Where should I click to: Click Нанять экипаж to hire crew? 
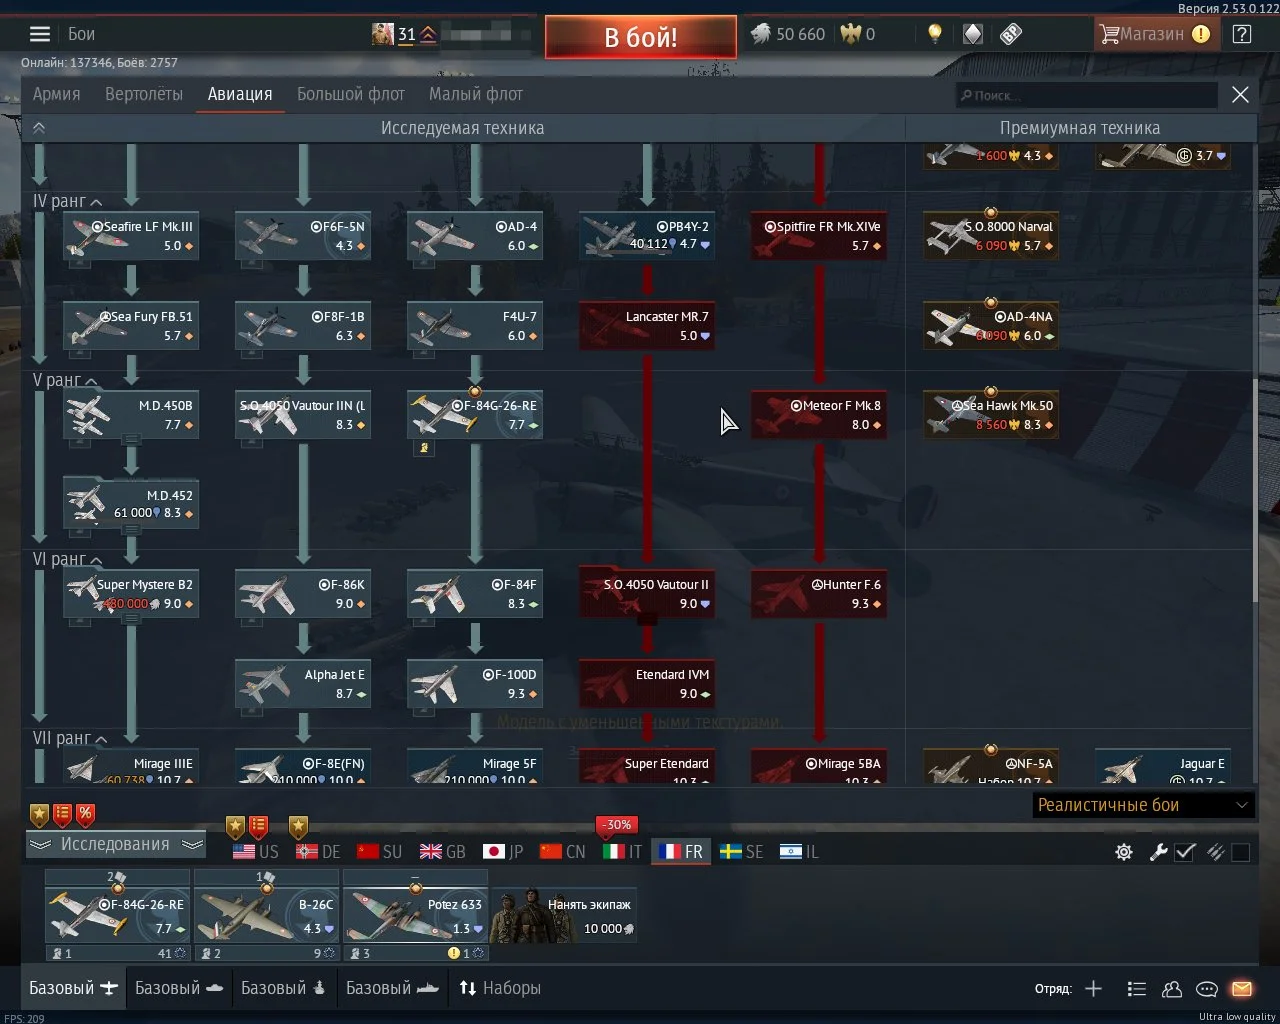[565, 915]
